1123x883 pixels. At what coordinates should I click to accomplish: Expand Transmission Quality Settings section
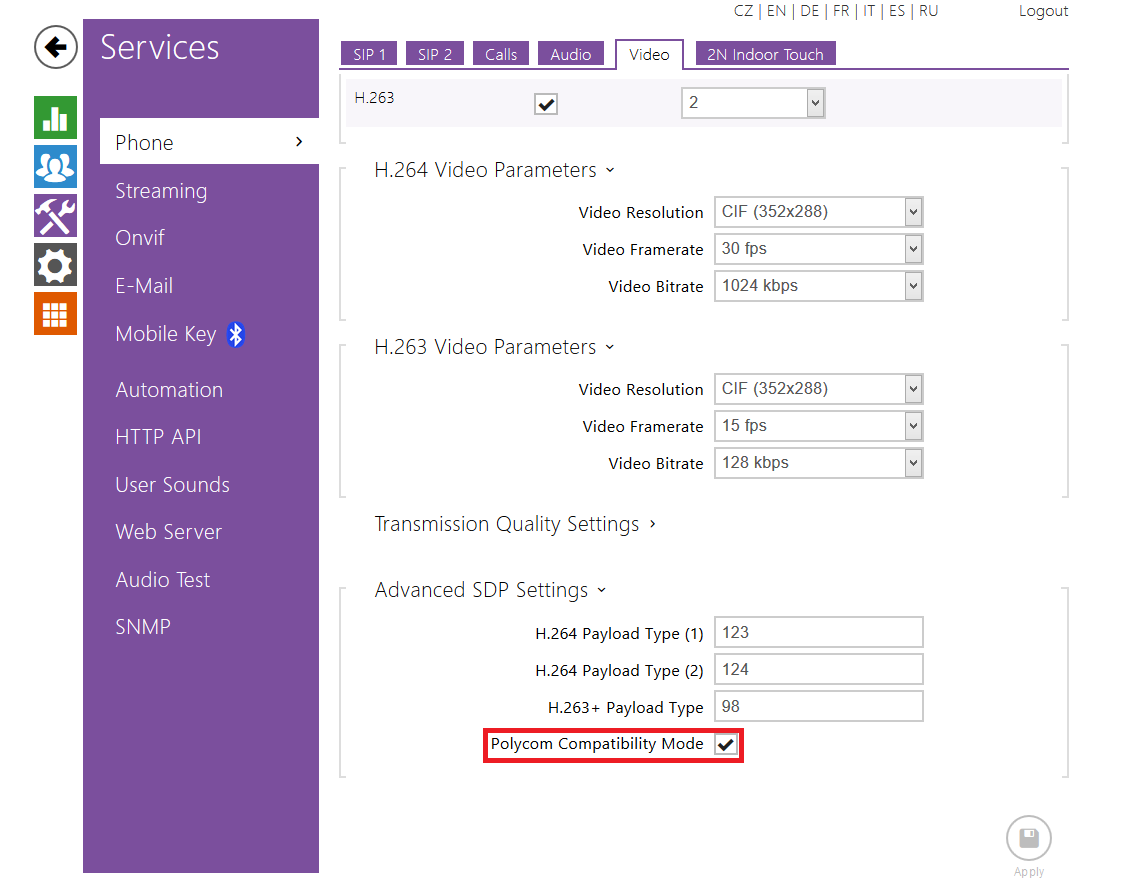coord(515,524)
